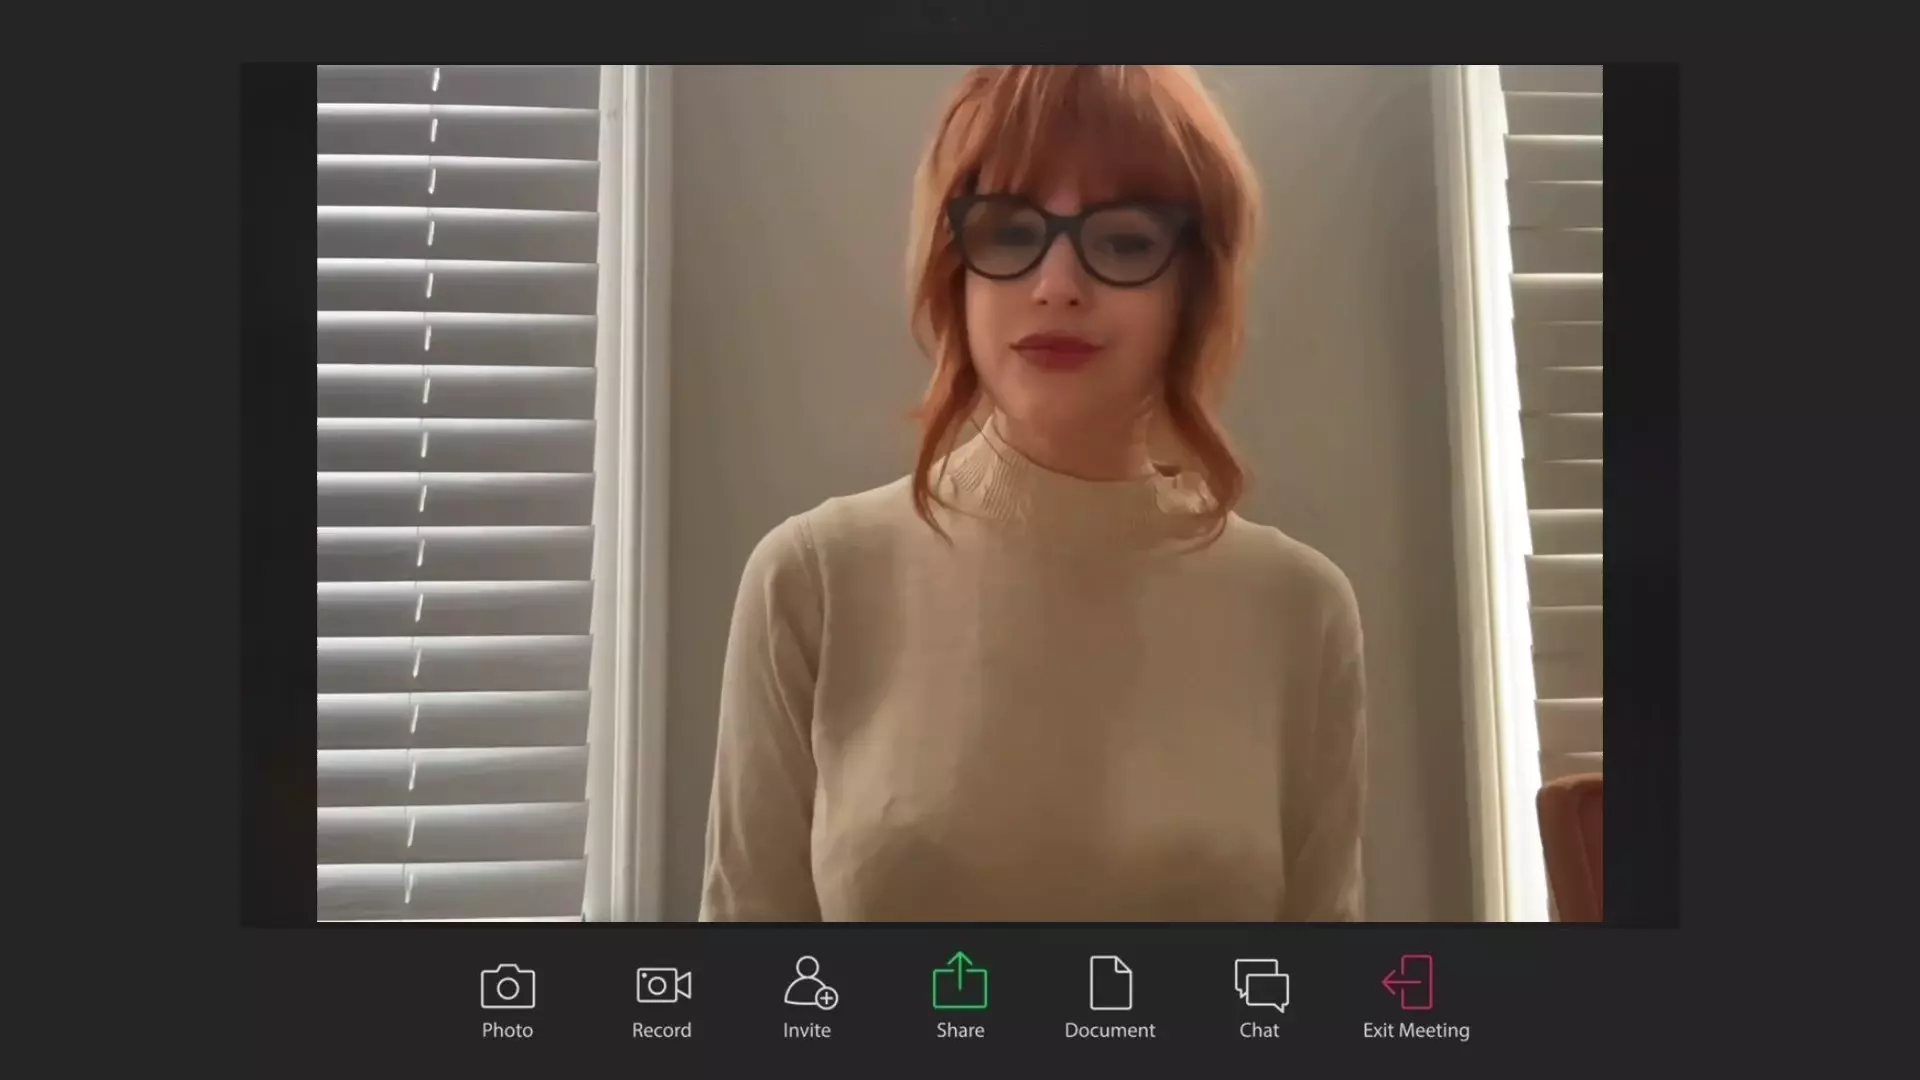Open the Invite participant icon
The image size is (1920, 1080).
pyautogui.click(x=807, y=980)
